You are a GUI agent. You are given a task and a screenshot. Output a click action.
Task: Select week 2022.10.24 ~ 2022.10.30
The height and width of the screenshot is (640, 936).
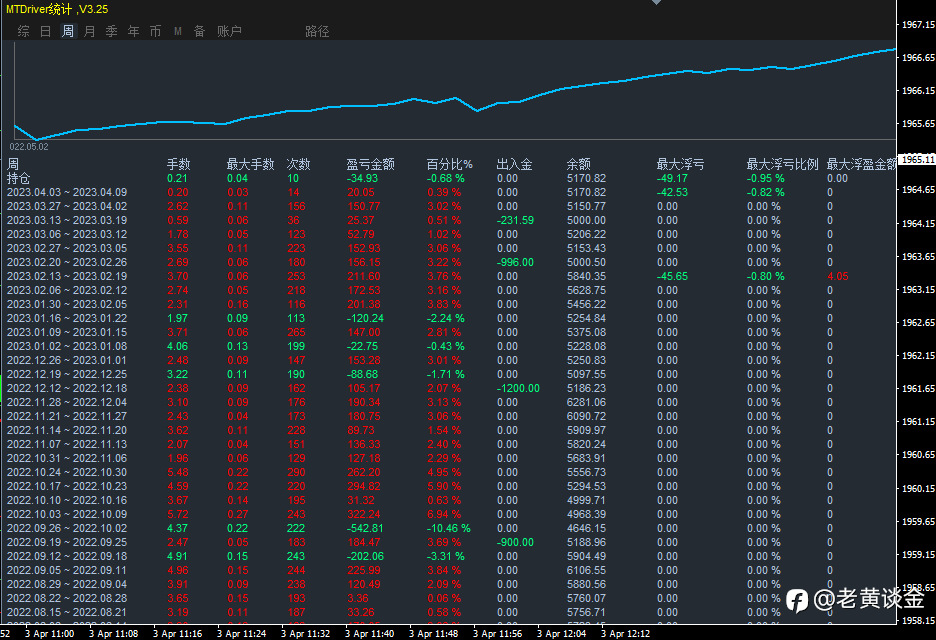coord(67,472)
